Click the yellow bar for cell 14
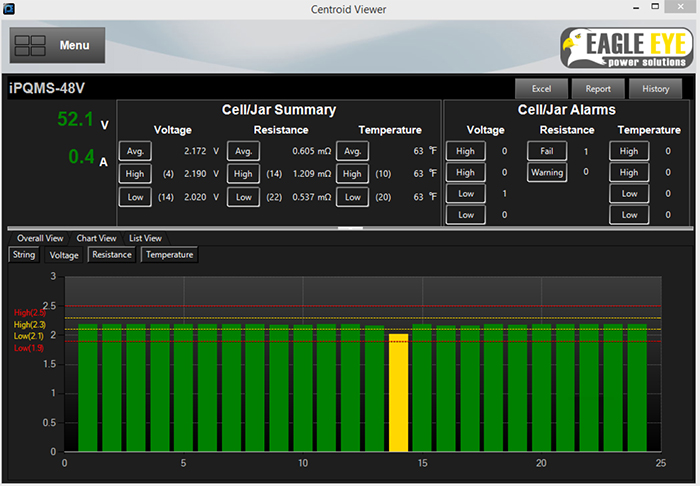700x486 pixels. (398, 392)
